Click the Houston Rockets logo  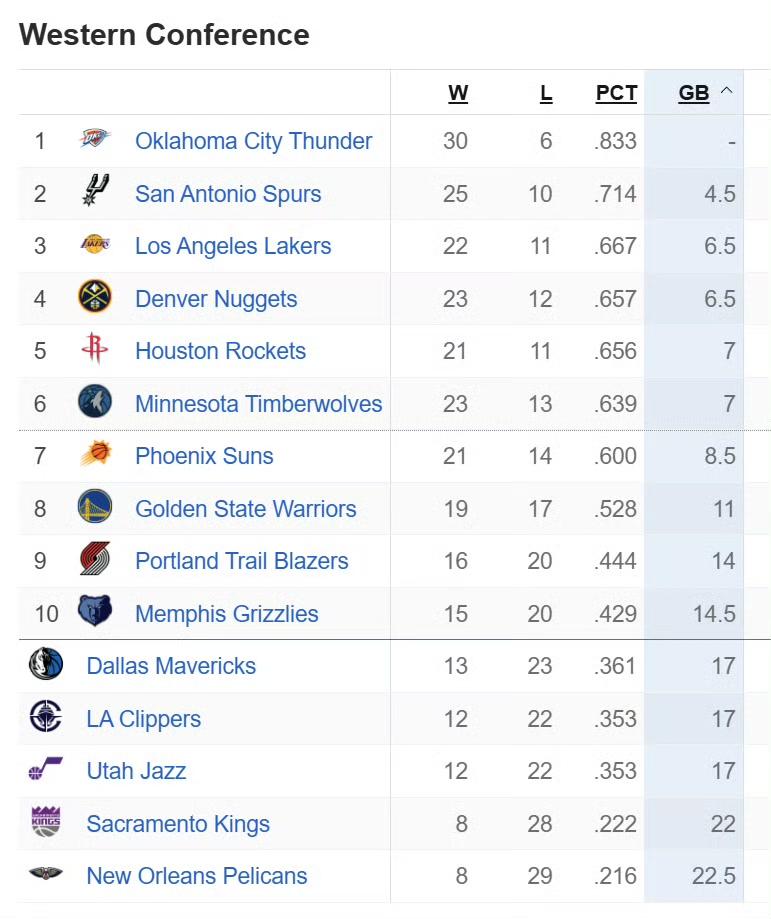(95, 350)
